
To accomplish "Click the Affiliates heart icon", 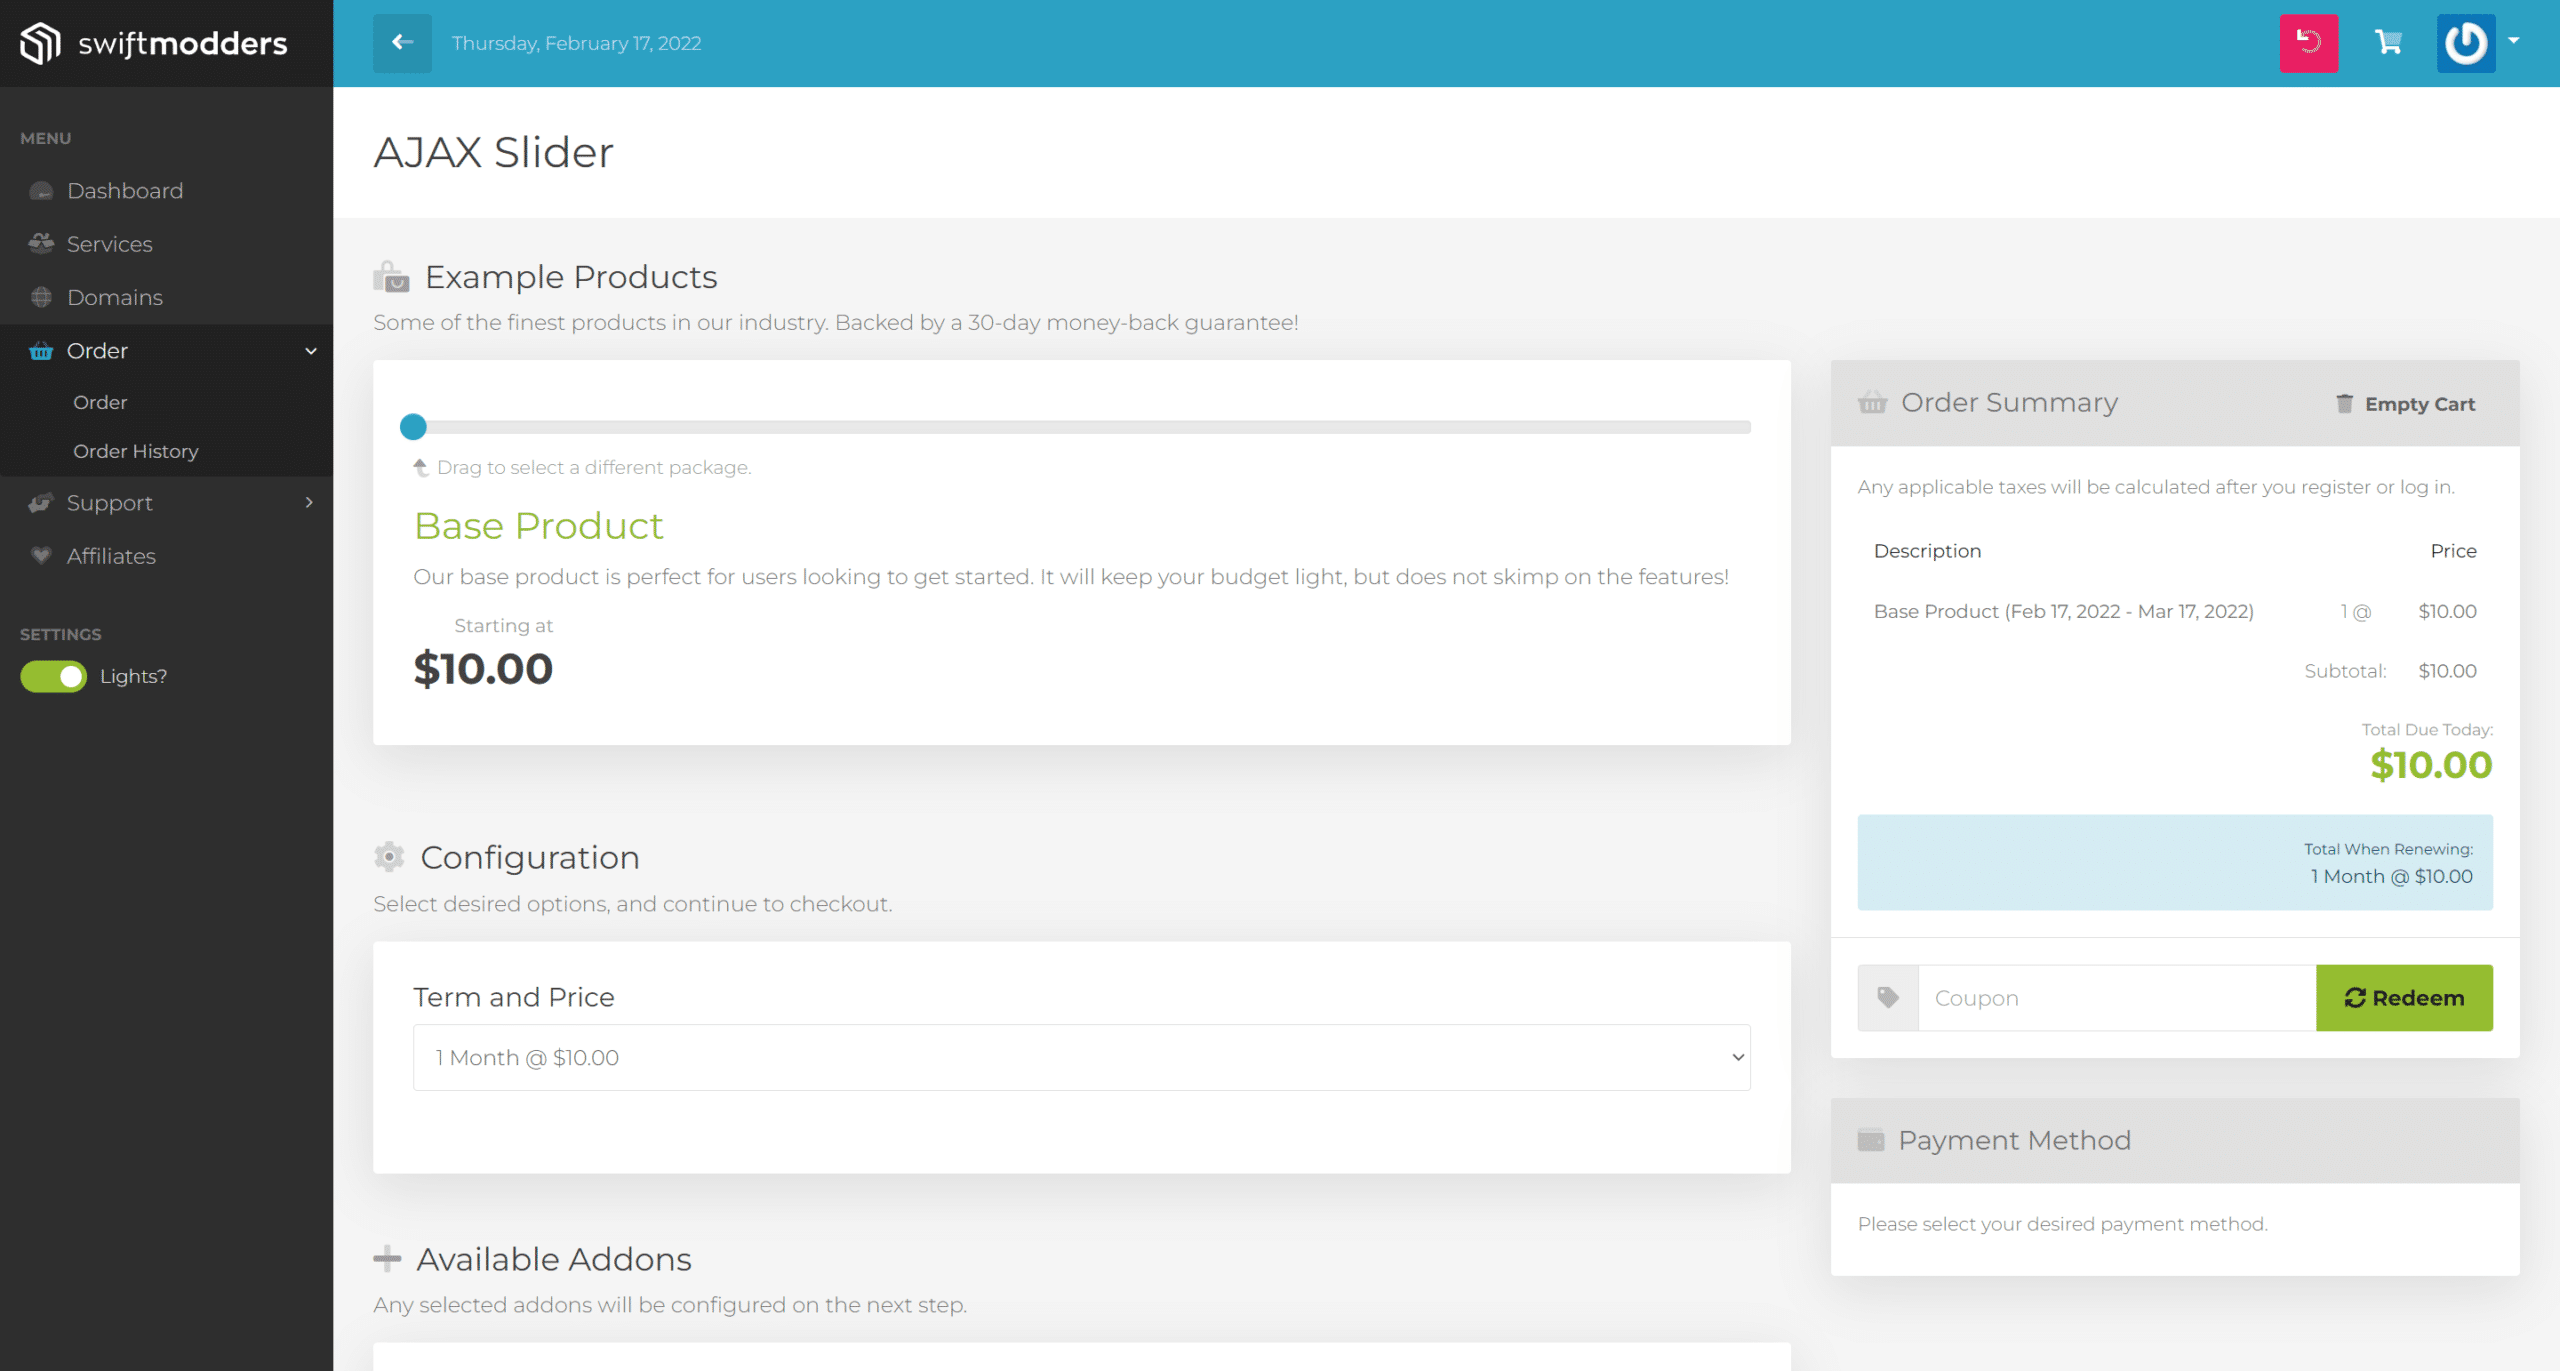I will (41, 556).
